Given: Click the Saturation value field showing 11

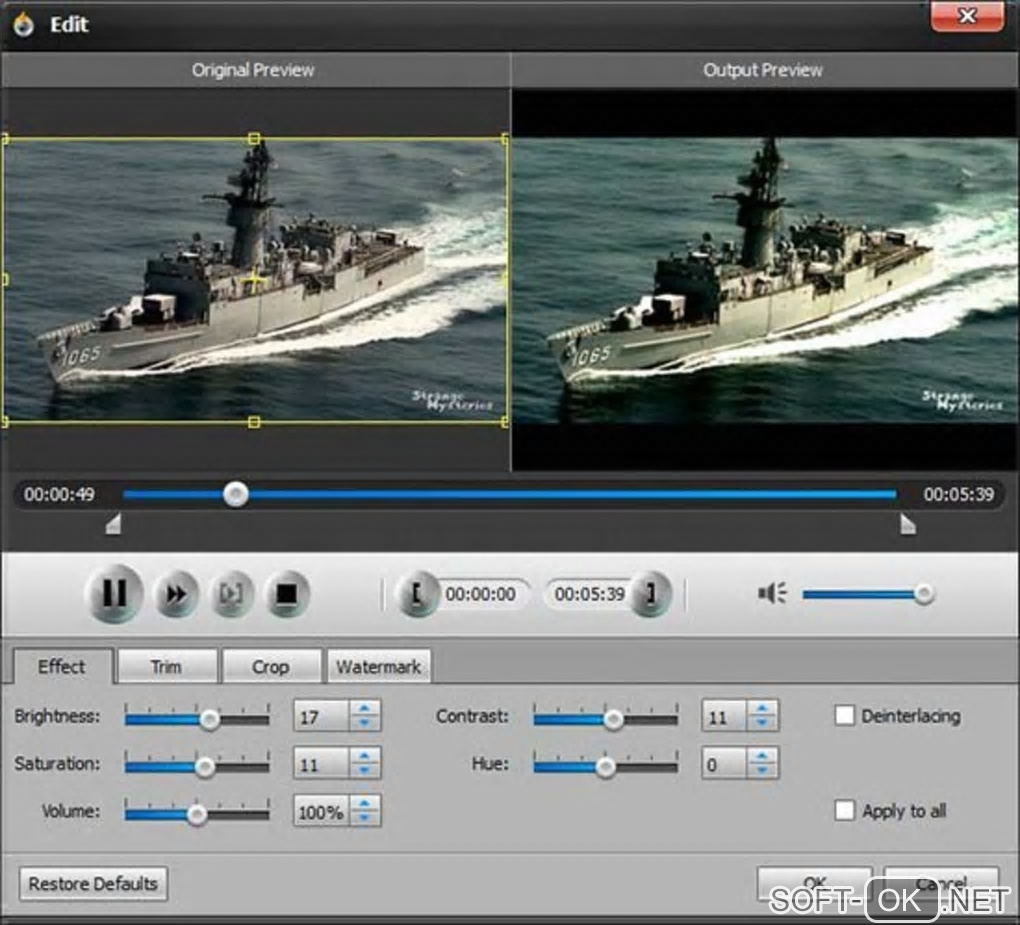Looking at the screenshot, I should click(322, 764).
